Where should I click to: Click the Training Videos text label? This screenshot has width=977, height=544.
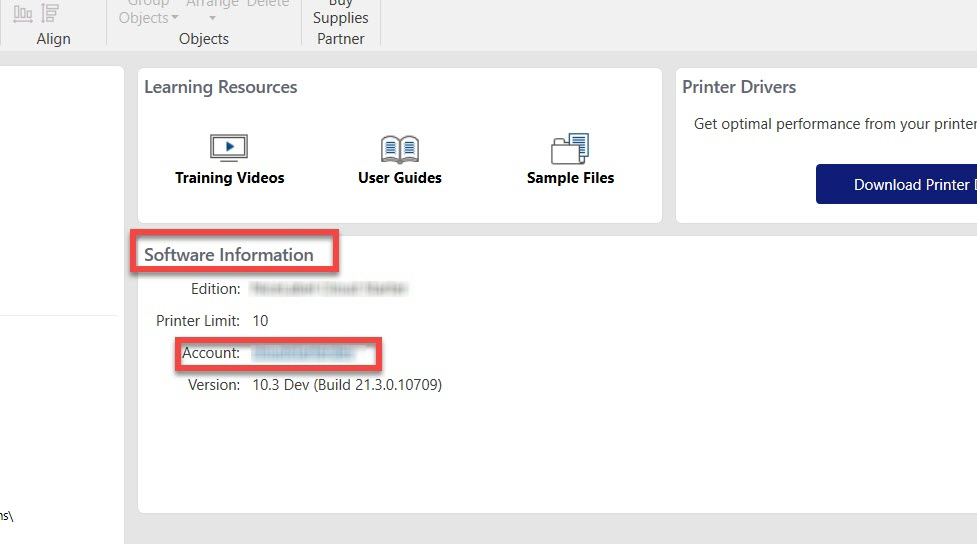(x=229, y=178)
